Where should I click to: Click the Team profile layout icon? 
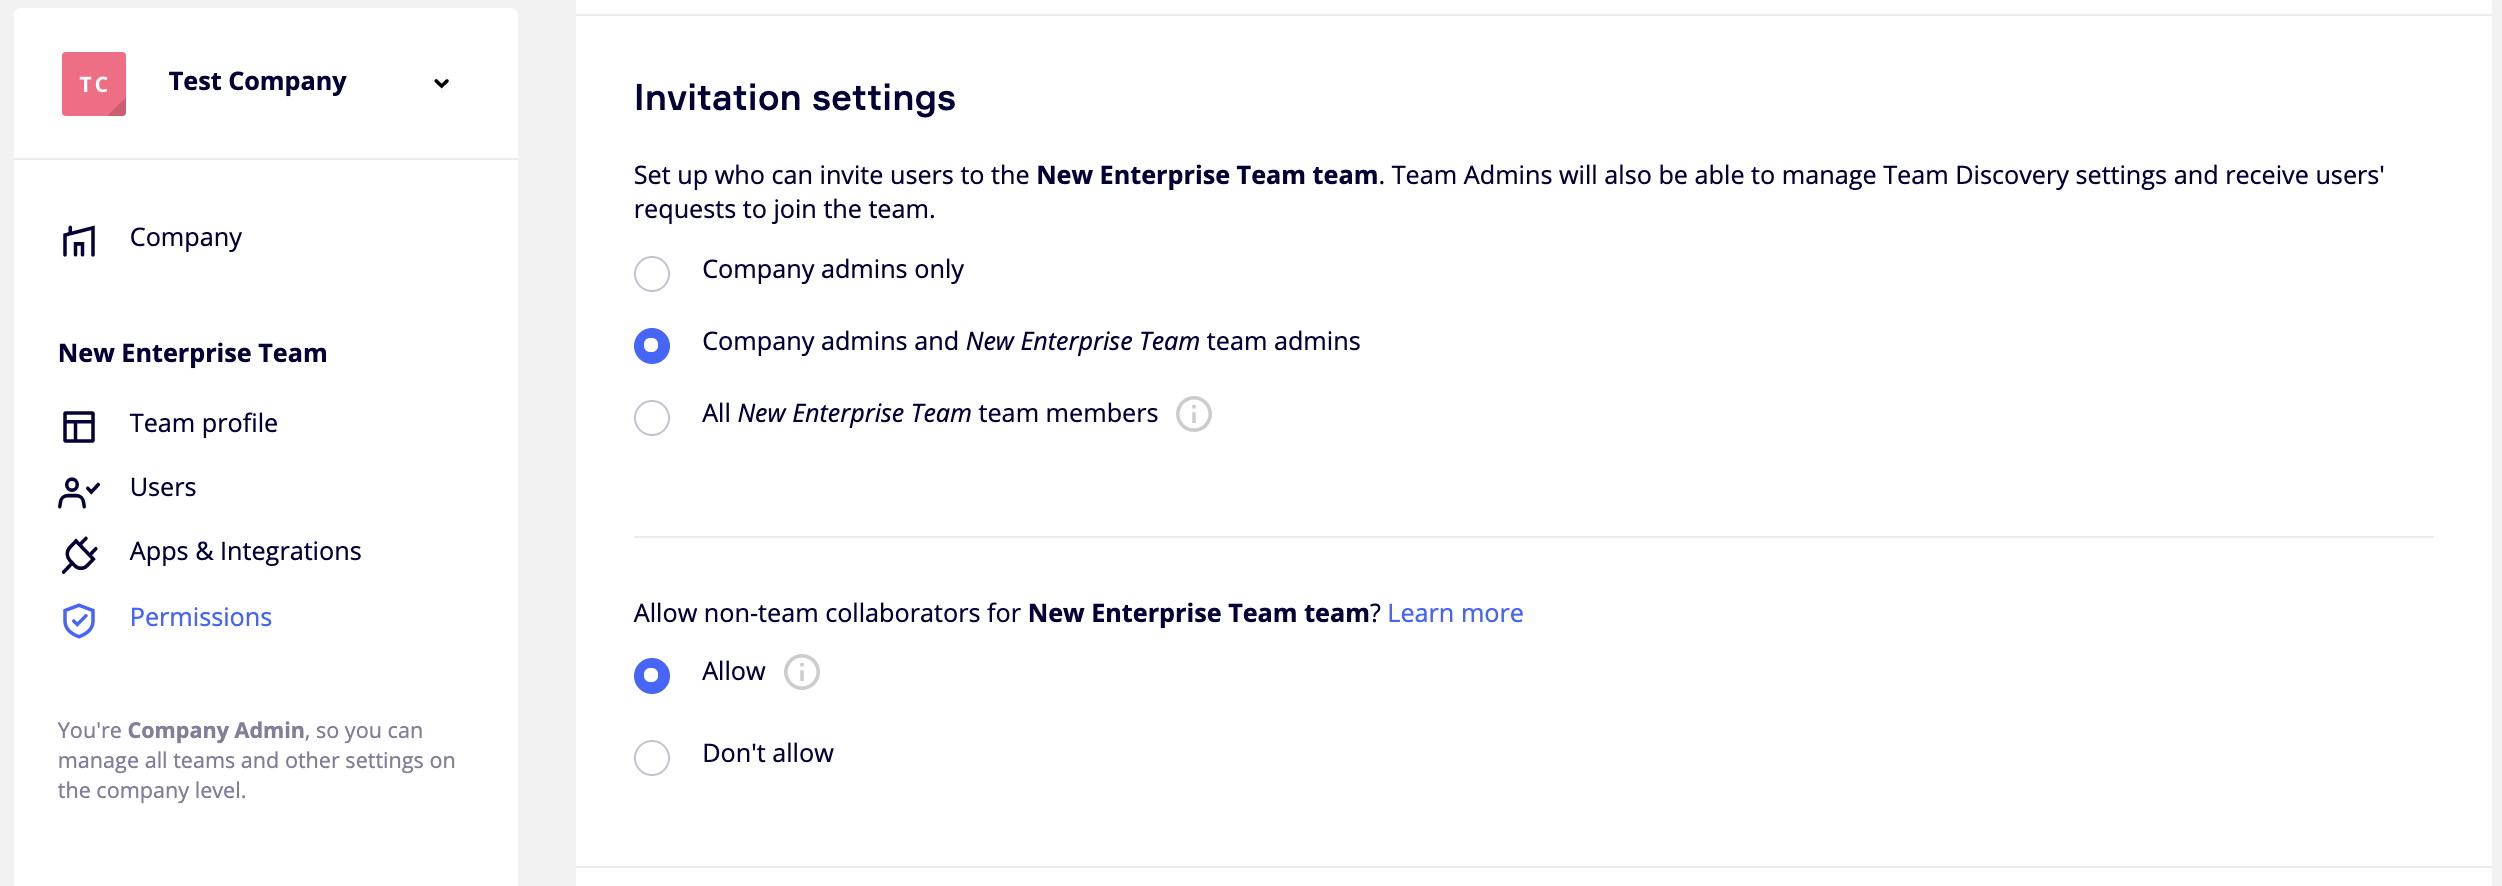(x=79, y=427)
